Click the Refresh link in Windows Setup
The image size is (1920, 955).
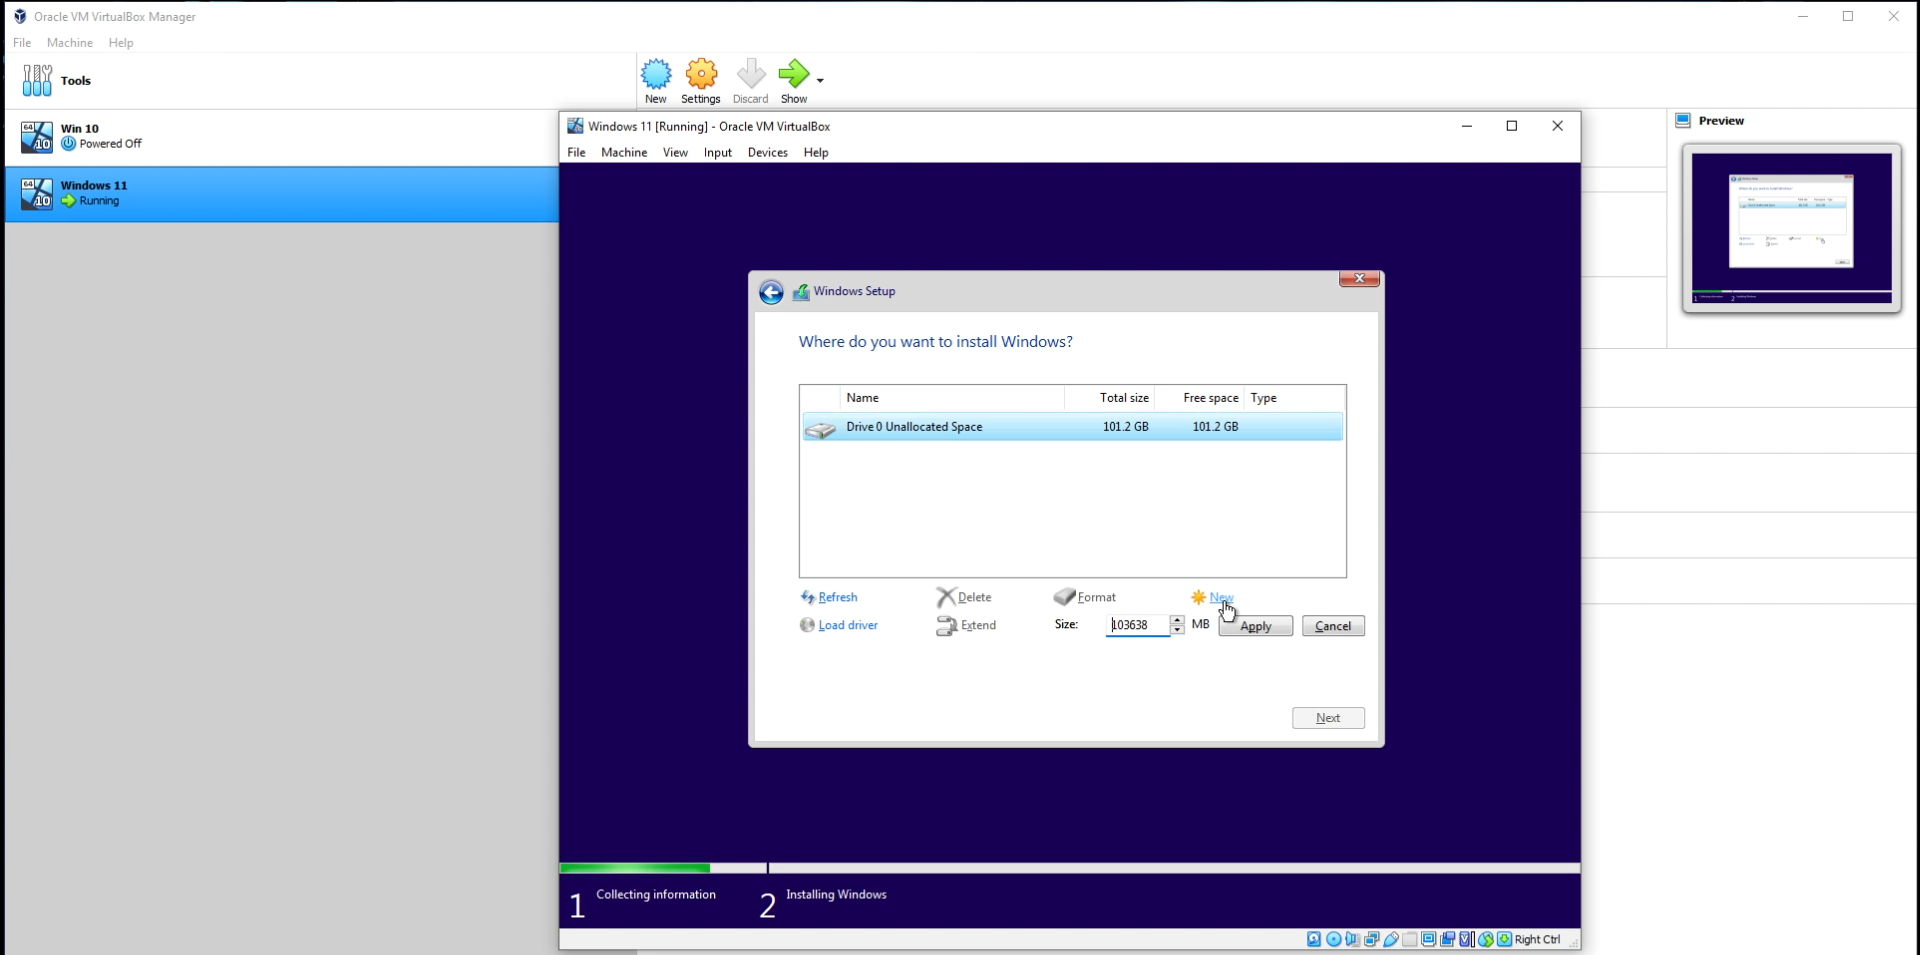[x=829, y=598]
